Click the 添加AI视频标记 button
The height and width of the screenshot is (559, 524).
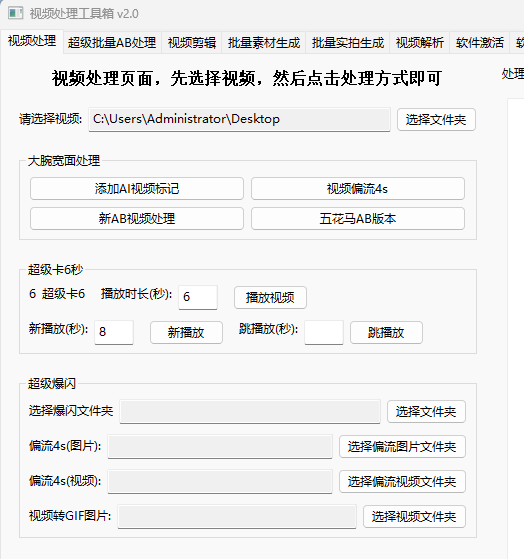tap(137, 189)
